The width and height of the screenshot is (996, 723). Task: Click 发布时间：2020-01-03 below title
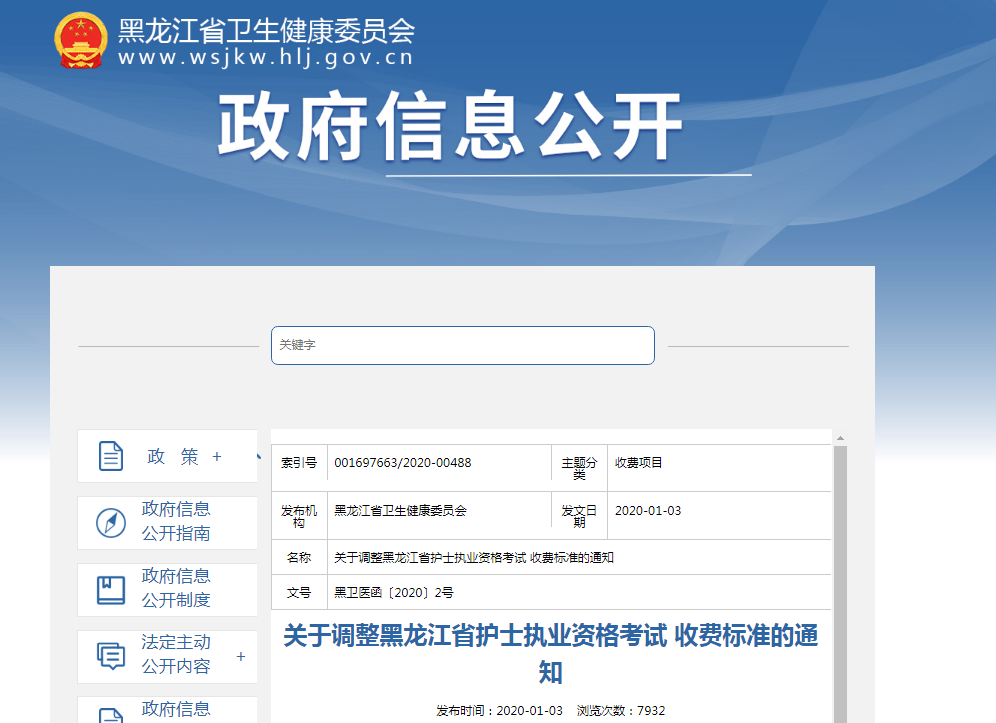[x=499, y=710]
